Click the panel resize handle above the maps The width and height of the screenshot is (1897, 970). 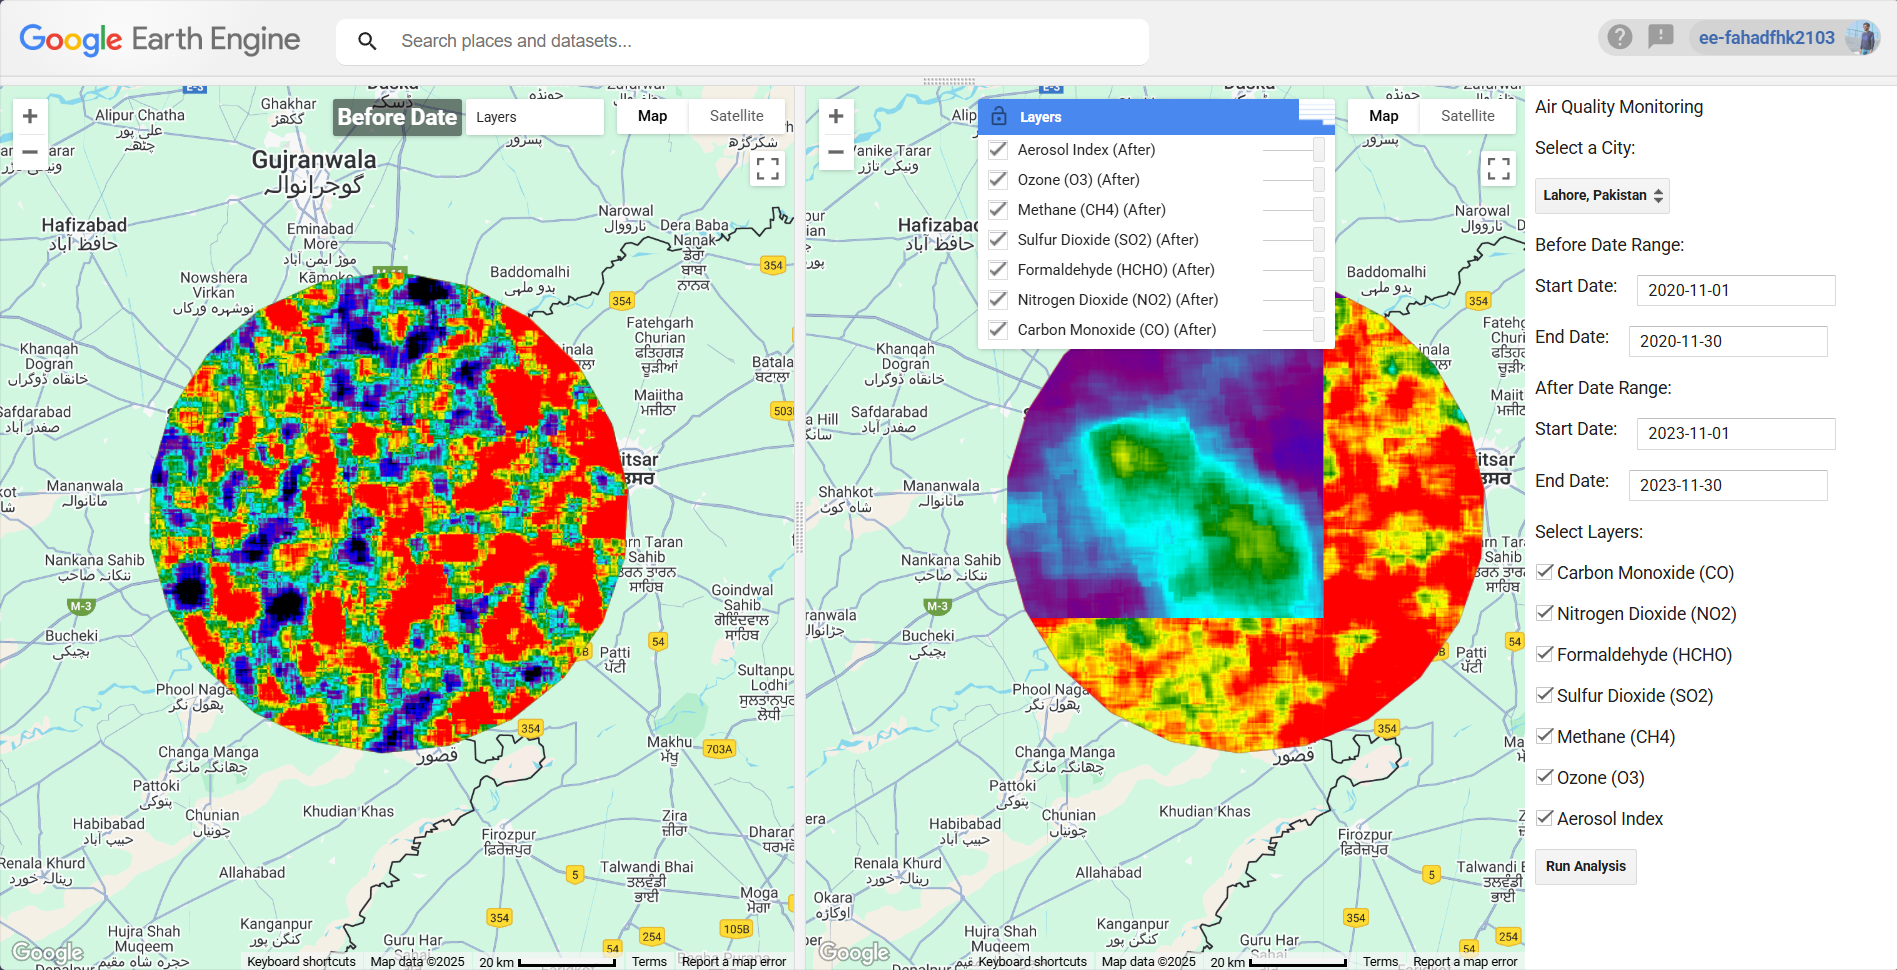949,81
